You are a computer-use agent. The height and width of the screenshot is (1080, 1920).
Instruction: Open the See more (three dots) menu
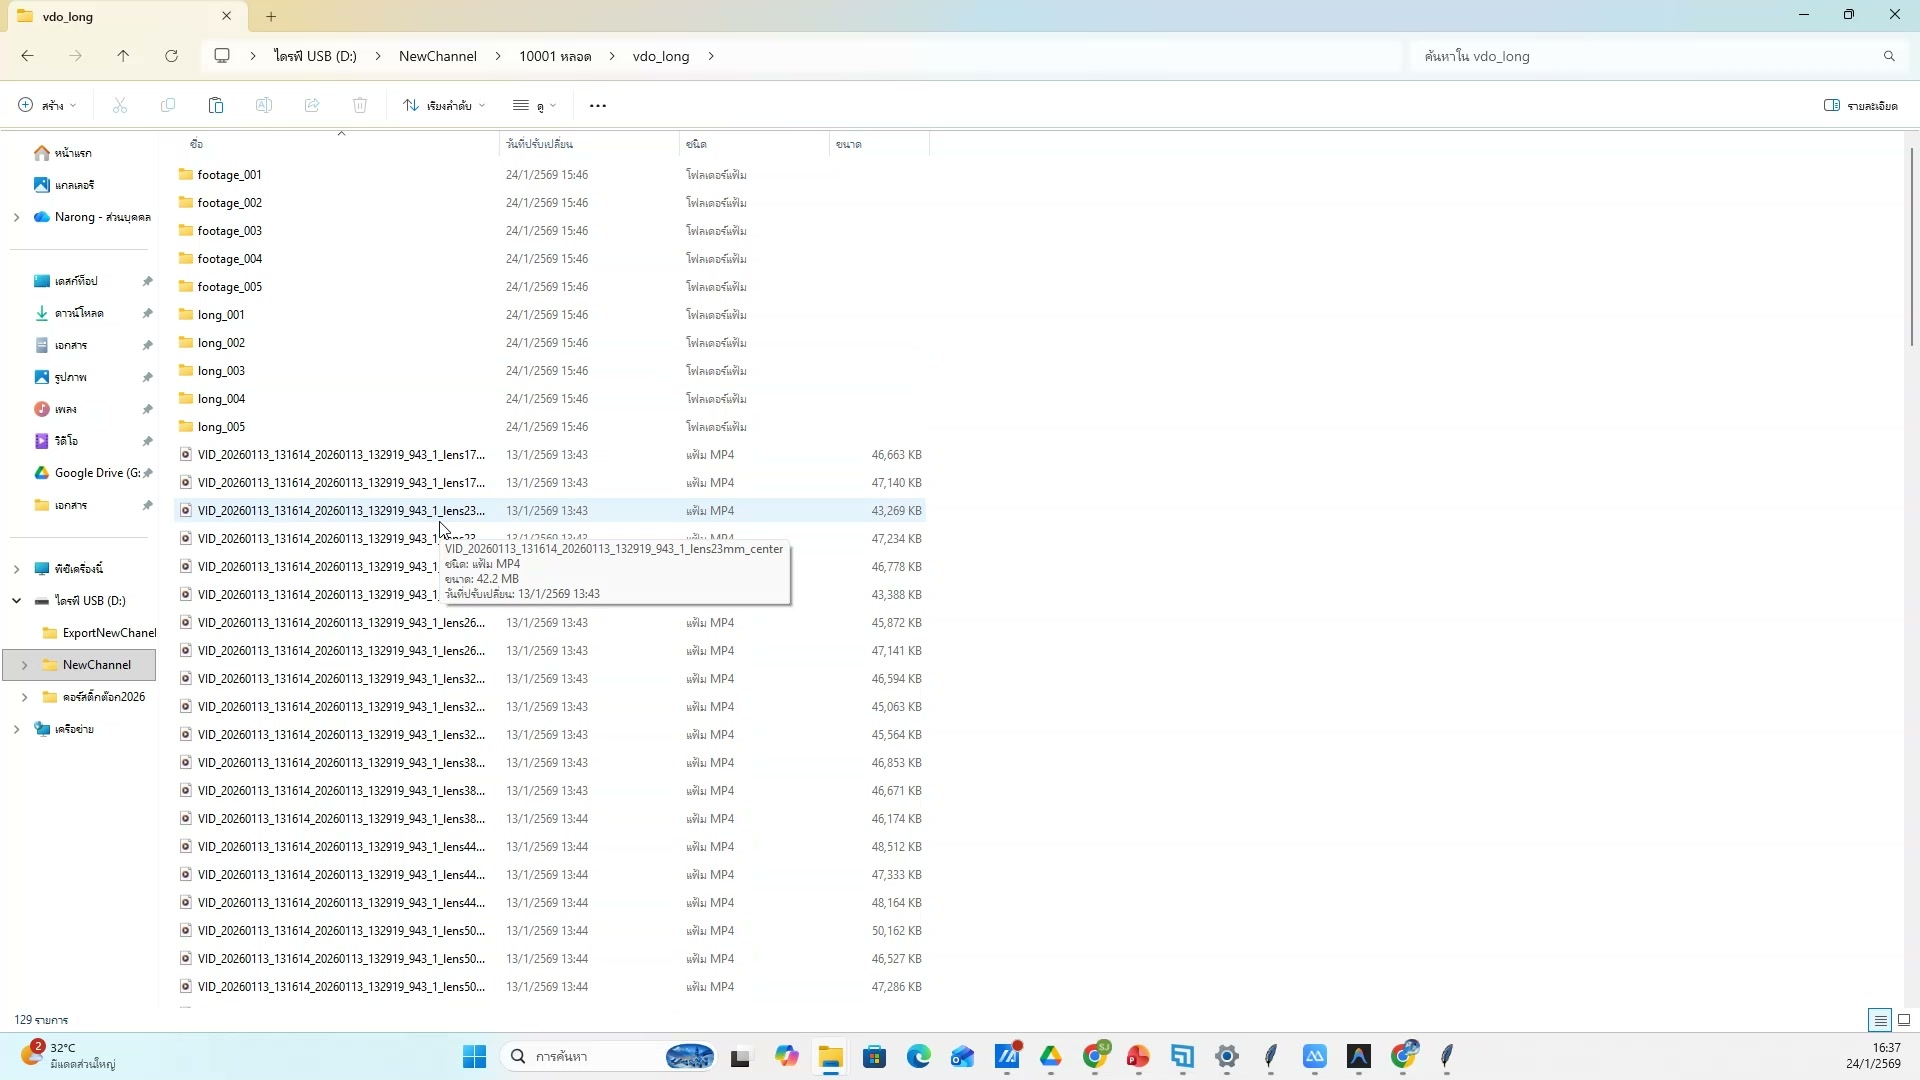pyautogui.click(x=598, y=105)
